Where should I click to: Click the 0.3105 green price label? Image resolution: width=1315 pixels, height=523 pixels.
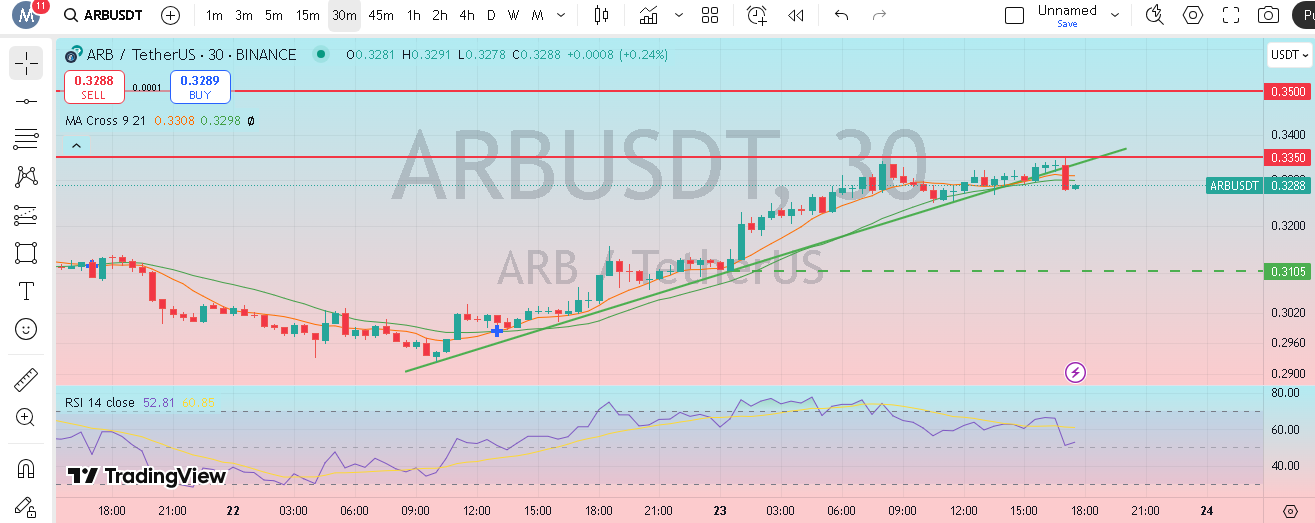(1288, 271)
